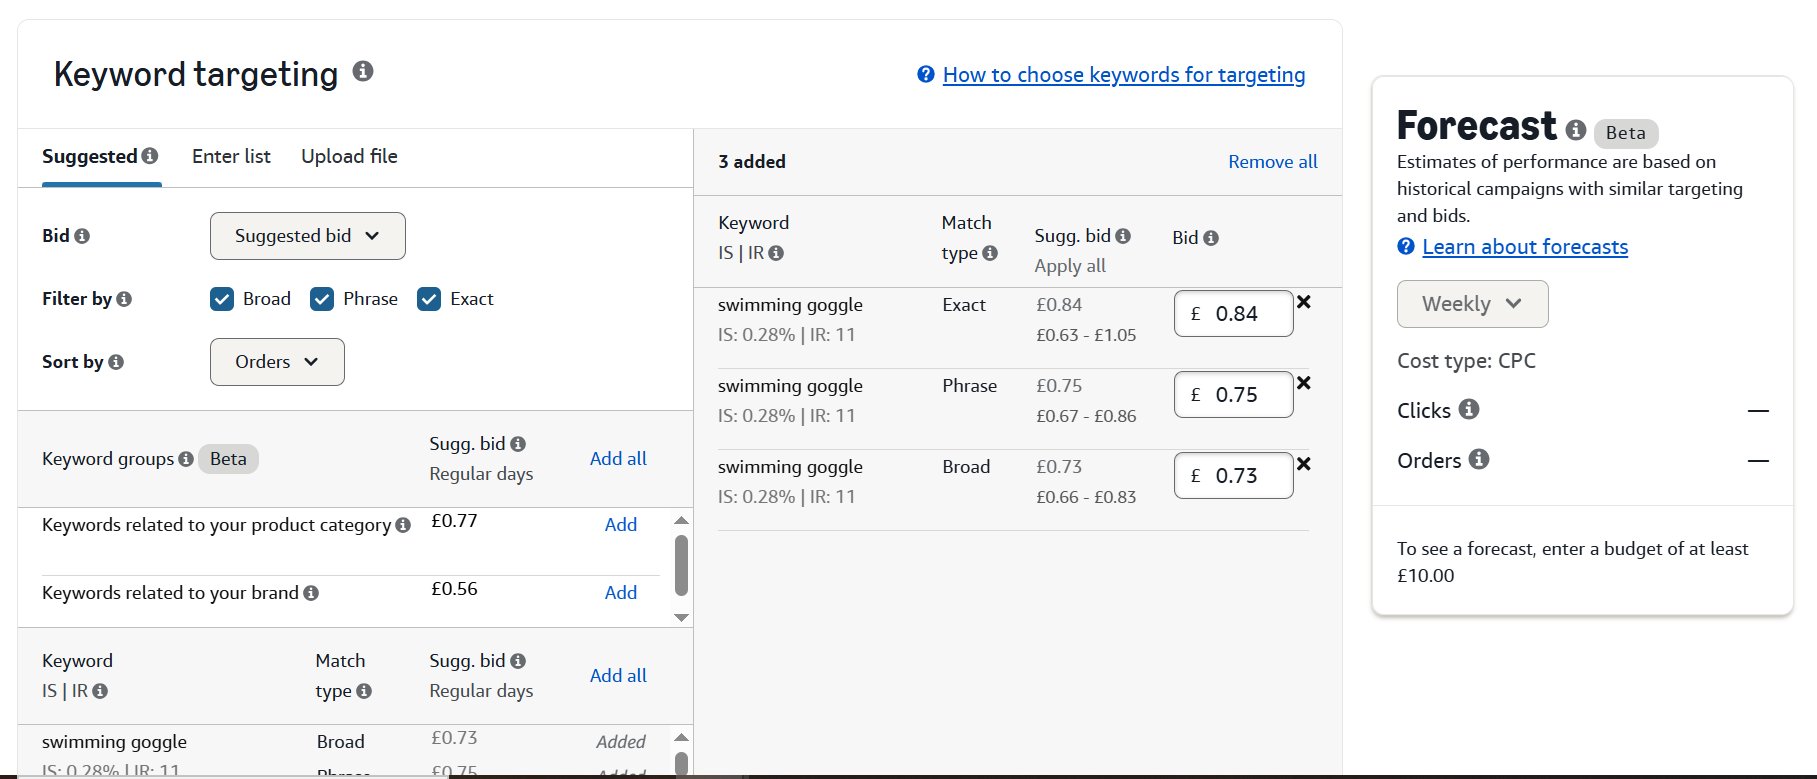Click up arrow of keyword groups scrollbar
This screenshot has width=1817, height=779.
tap(681, 520)
